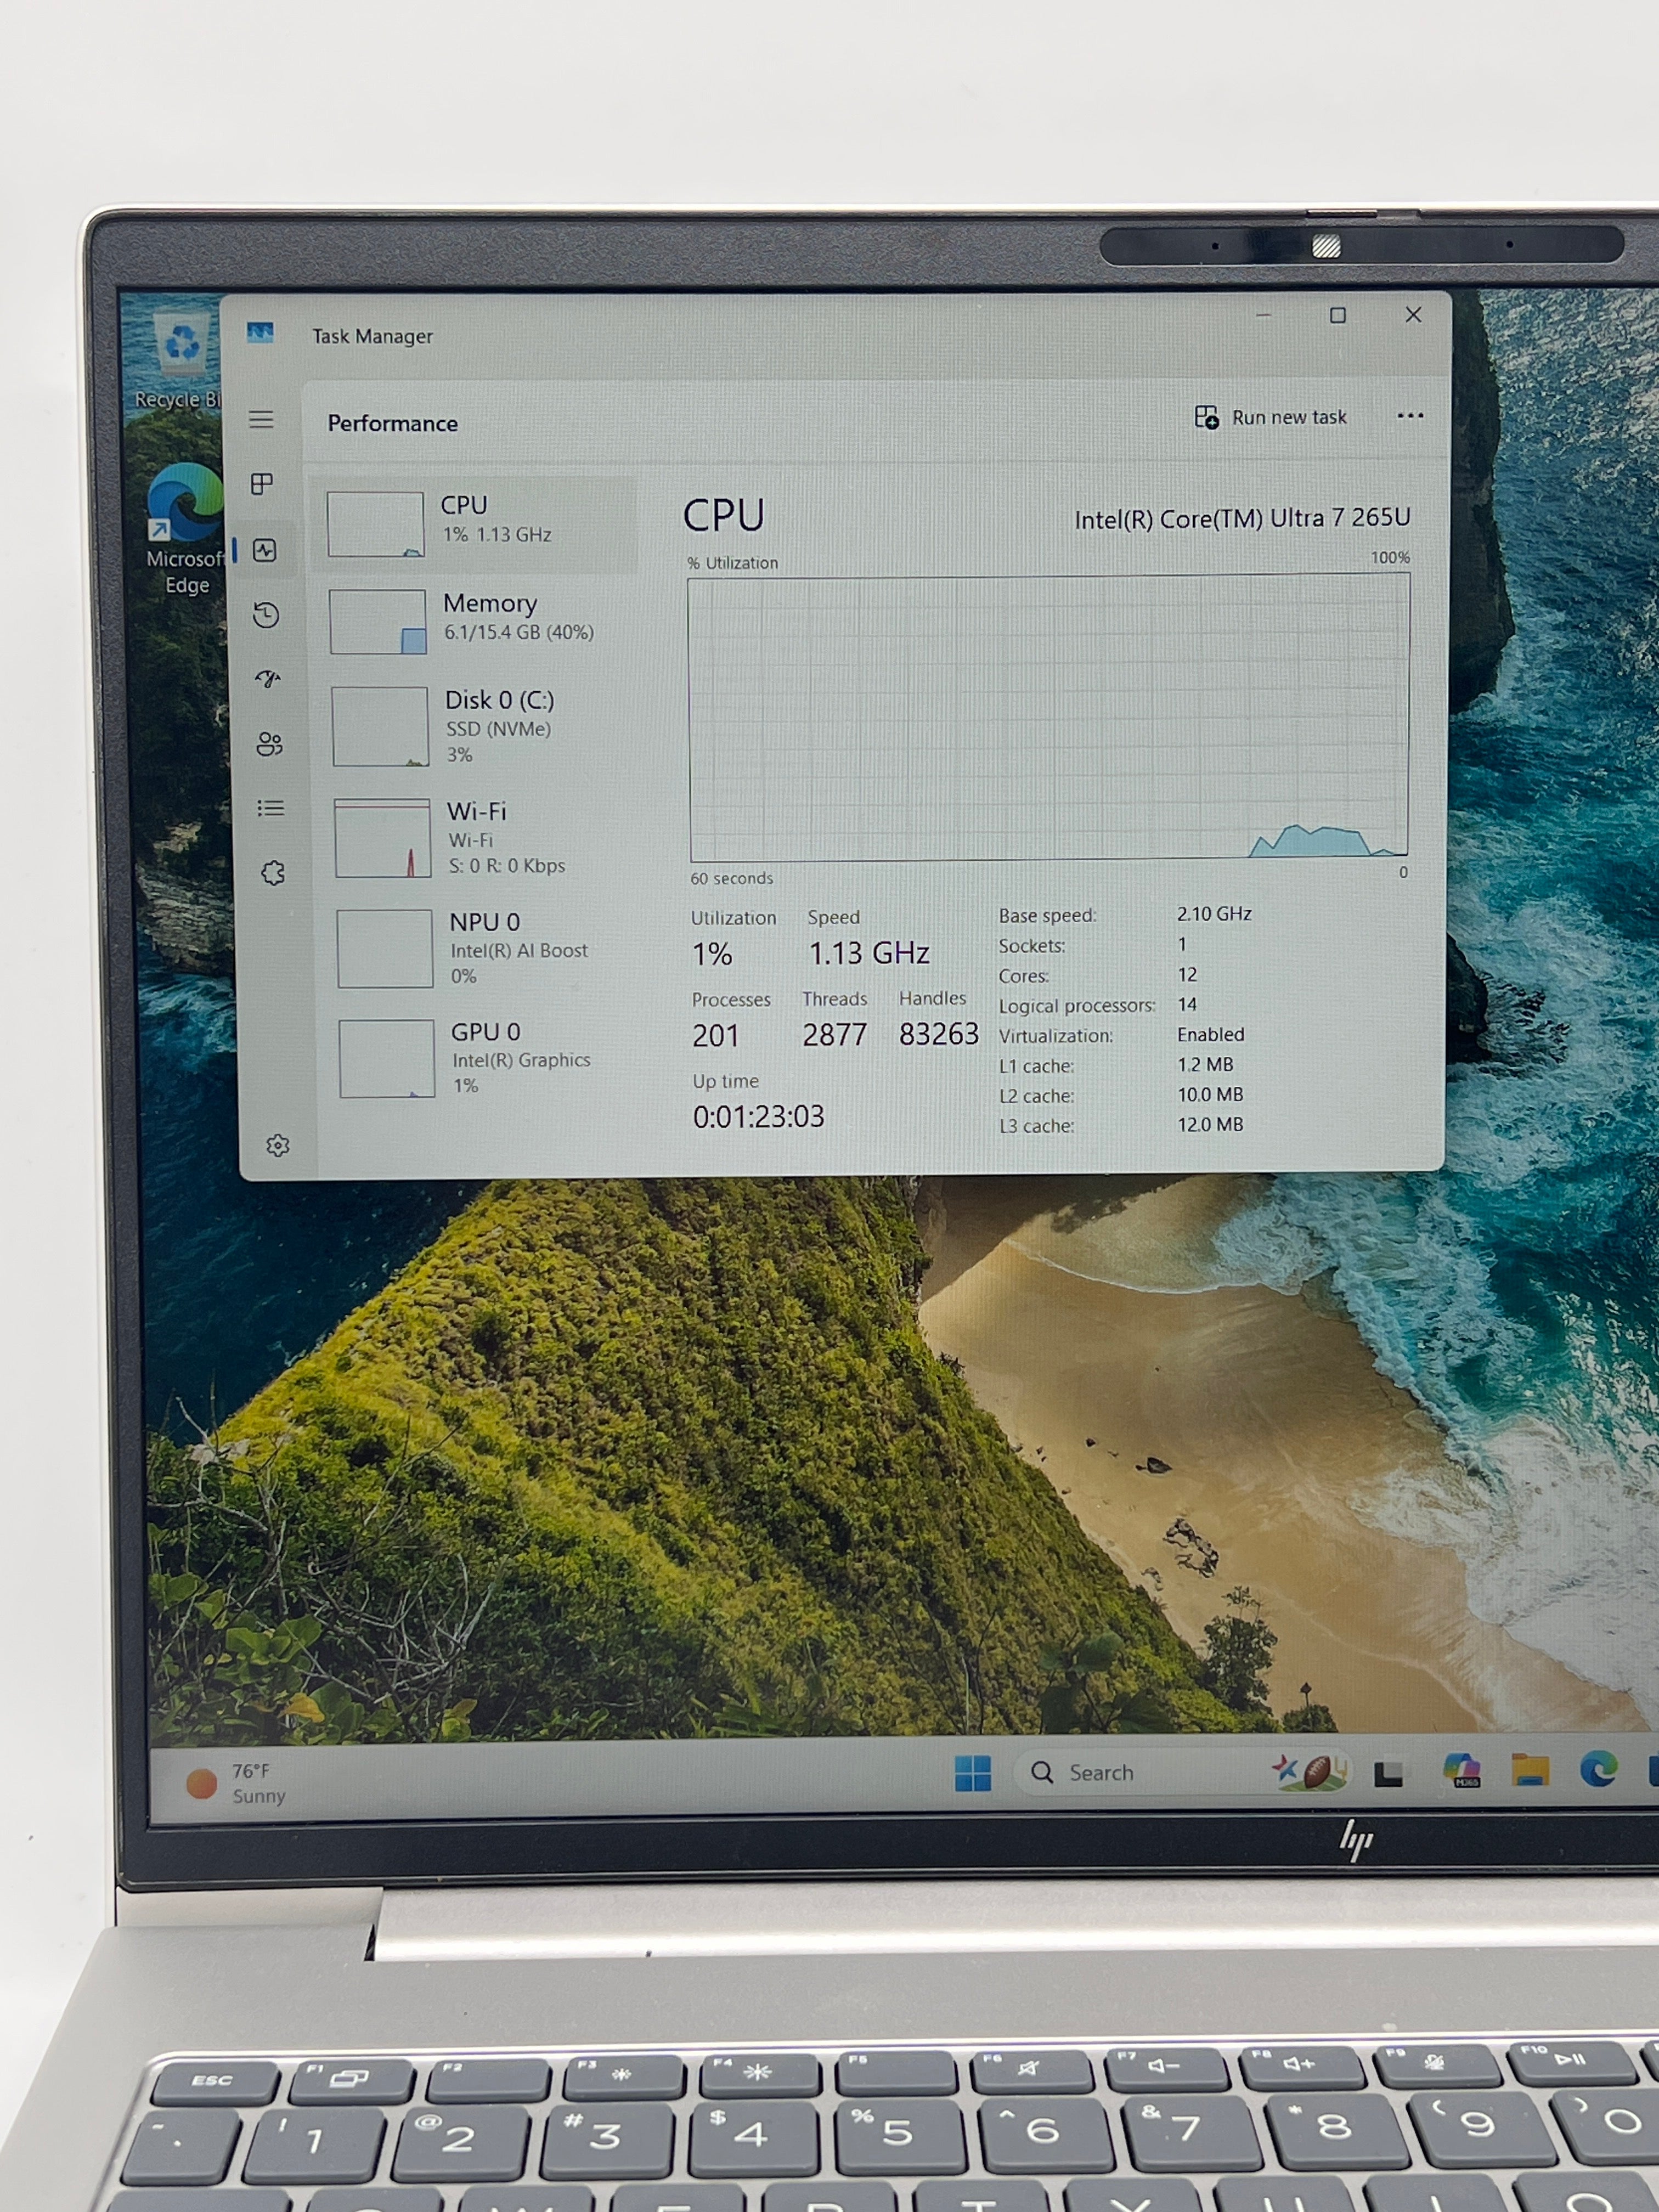
Task: Click the Intel(R) Core(TM) Ultra 7 265U text
Action: tap(1242, 518)
